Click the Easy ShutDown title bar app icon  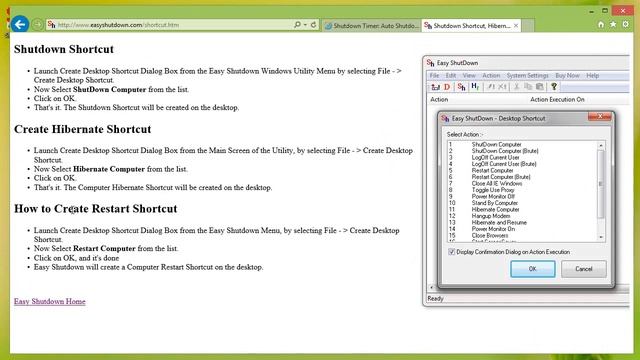(x=430, y=63)
